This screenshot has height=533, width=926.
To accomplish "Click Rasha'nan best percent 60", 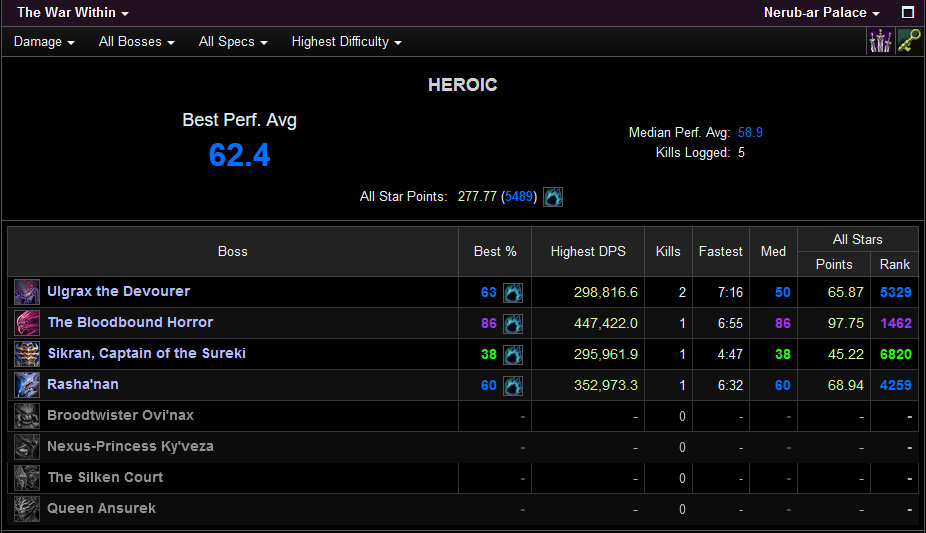I will (488, 385).
